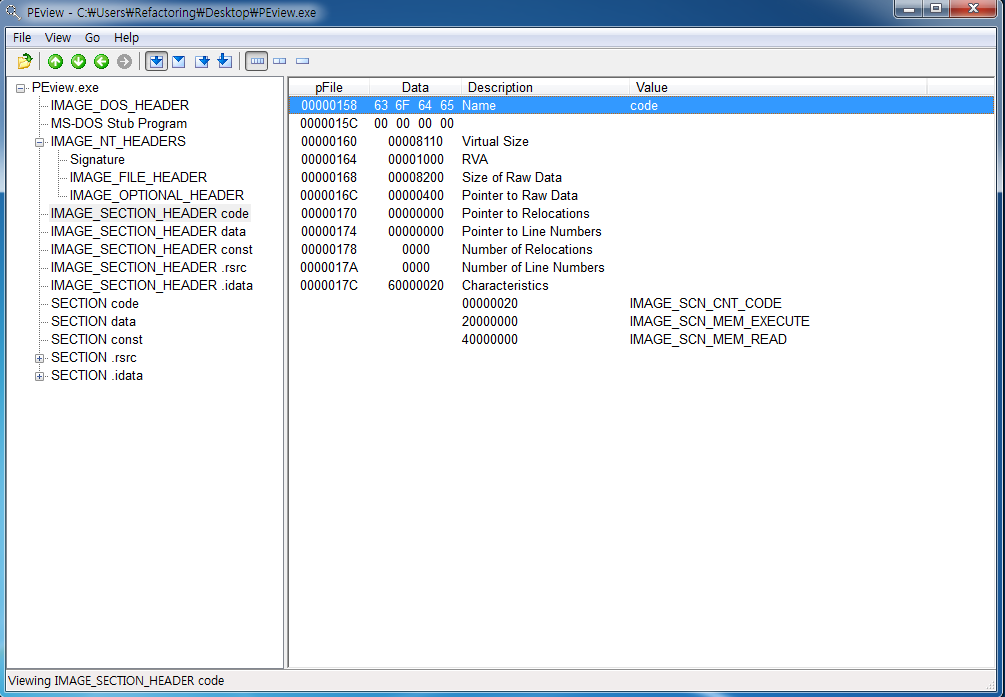Select the four-segment width toolbar icon
This screenshot has width=1005, height=697.
coord(257,62)
